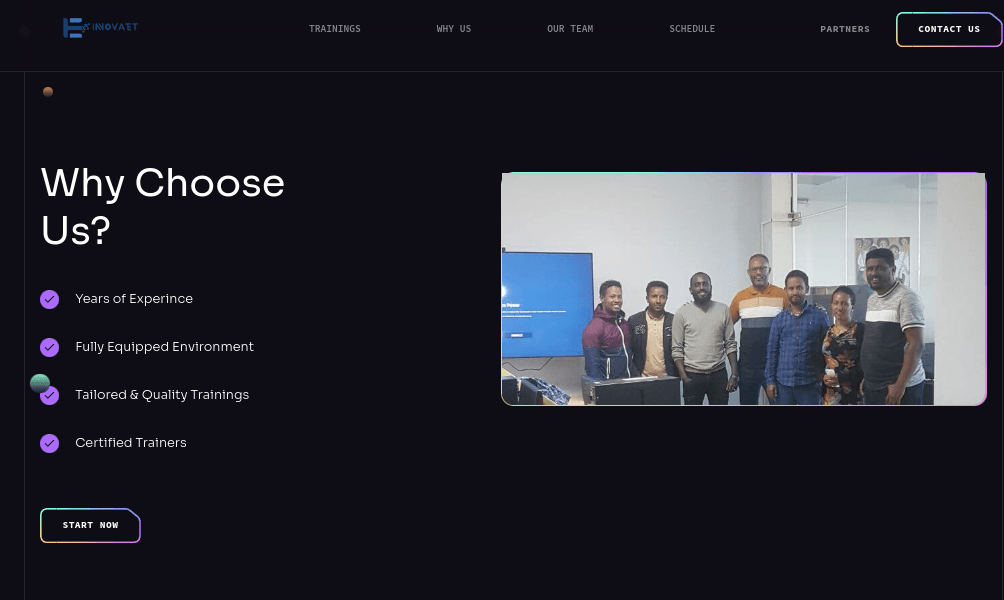
Task: Click the team group photo
Action: [x=743, y=289]
